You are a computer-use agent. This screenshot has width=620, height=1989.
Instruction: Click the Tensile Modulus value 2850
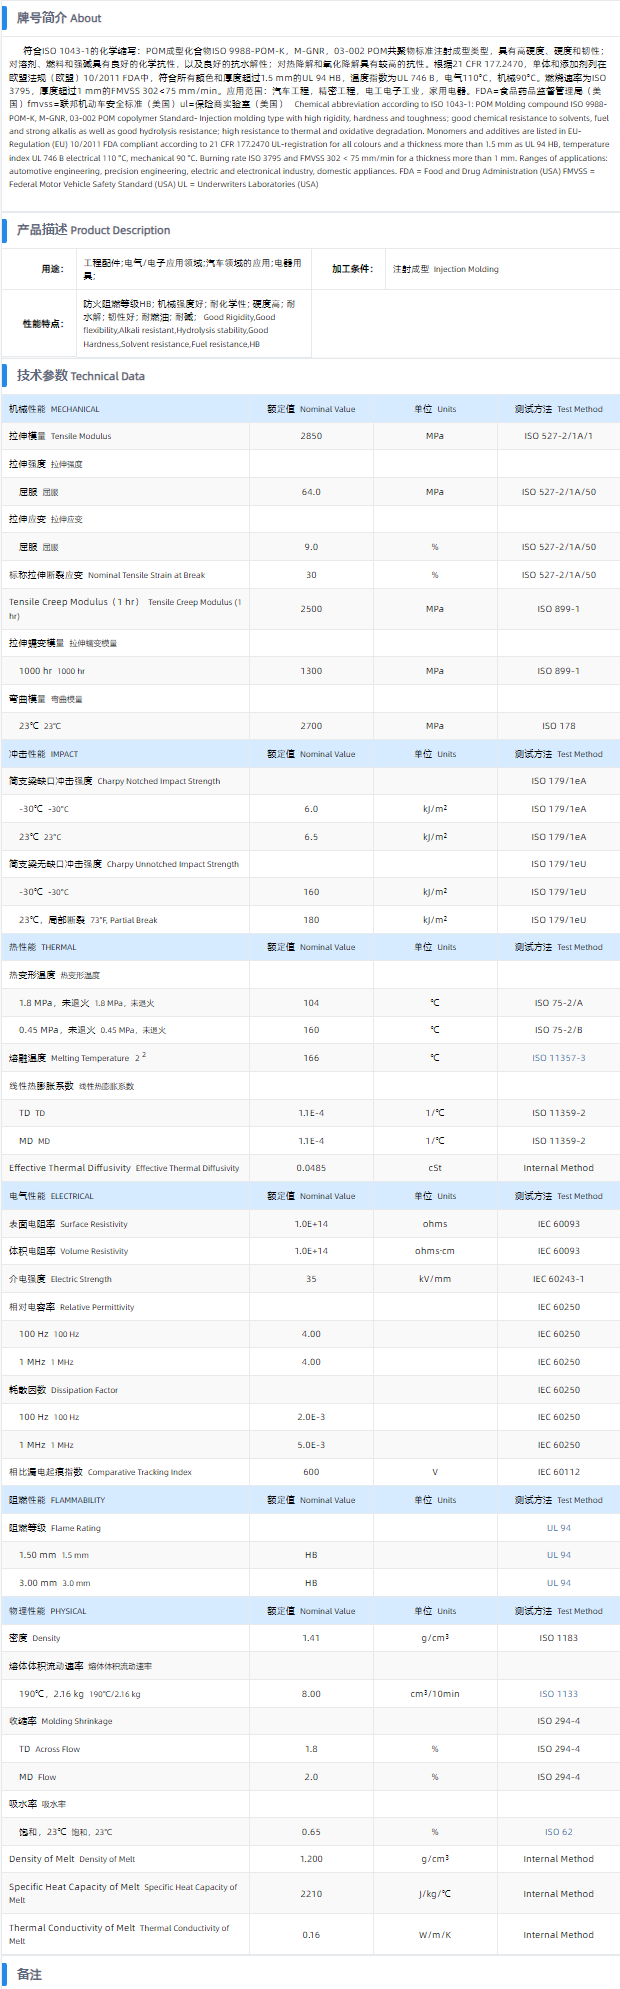coord(311,436)
